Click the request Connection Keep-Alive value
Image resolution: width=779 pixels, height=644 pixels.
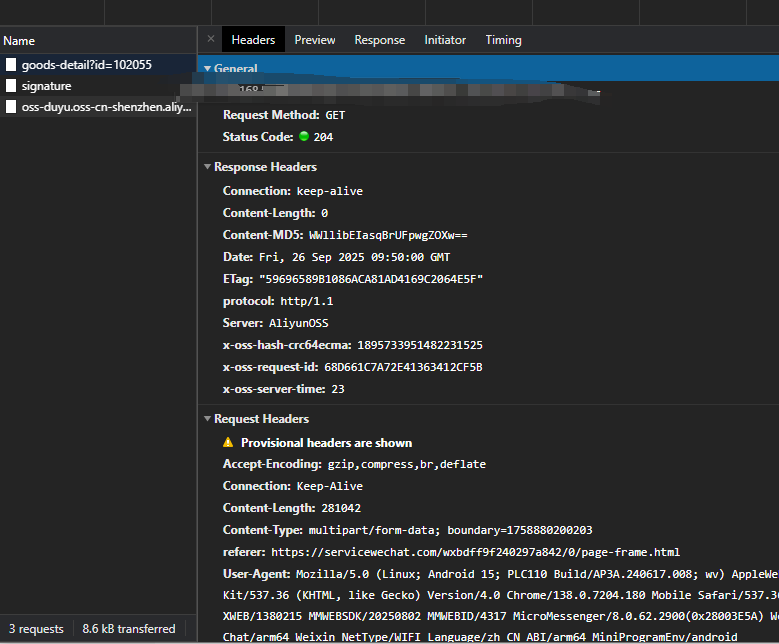pyautogui.click(x=330, y=486)
